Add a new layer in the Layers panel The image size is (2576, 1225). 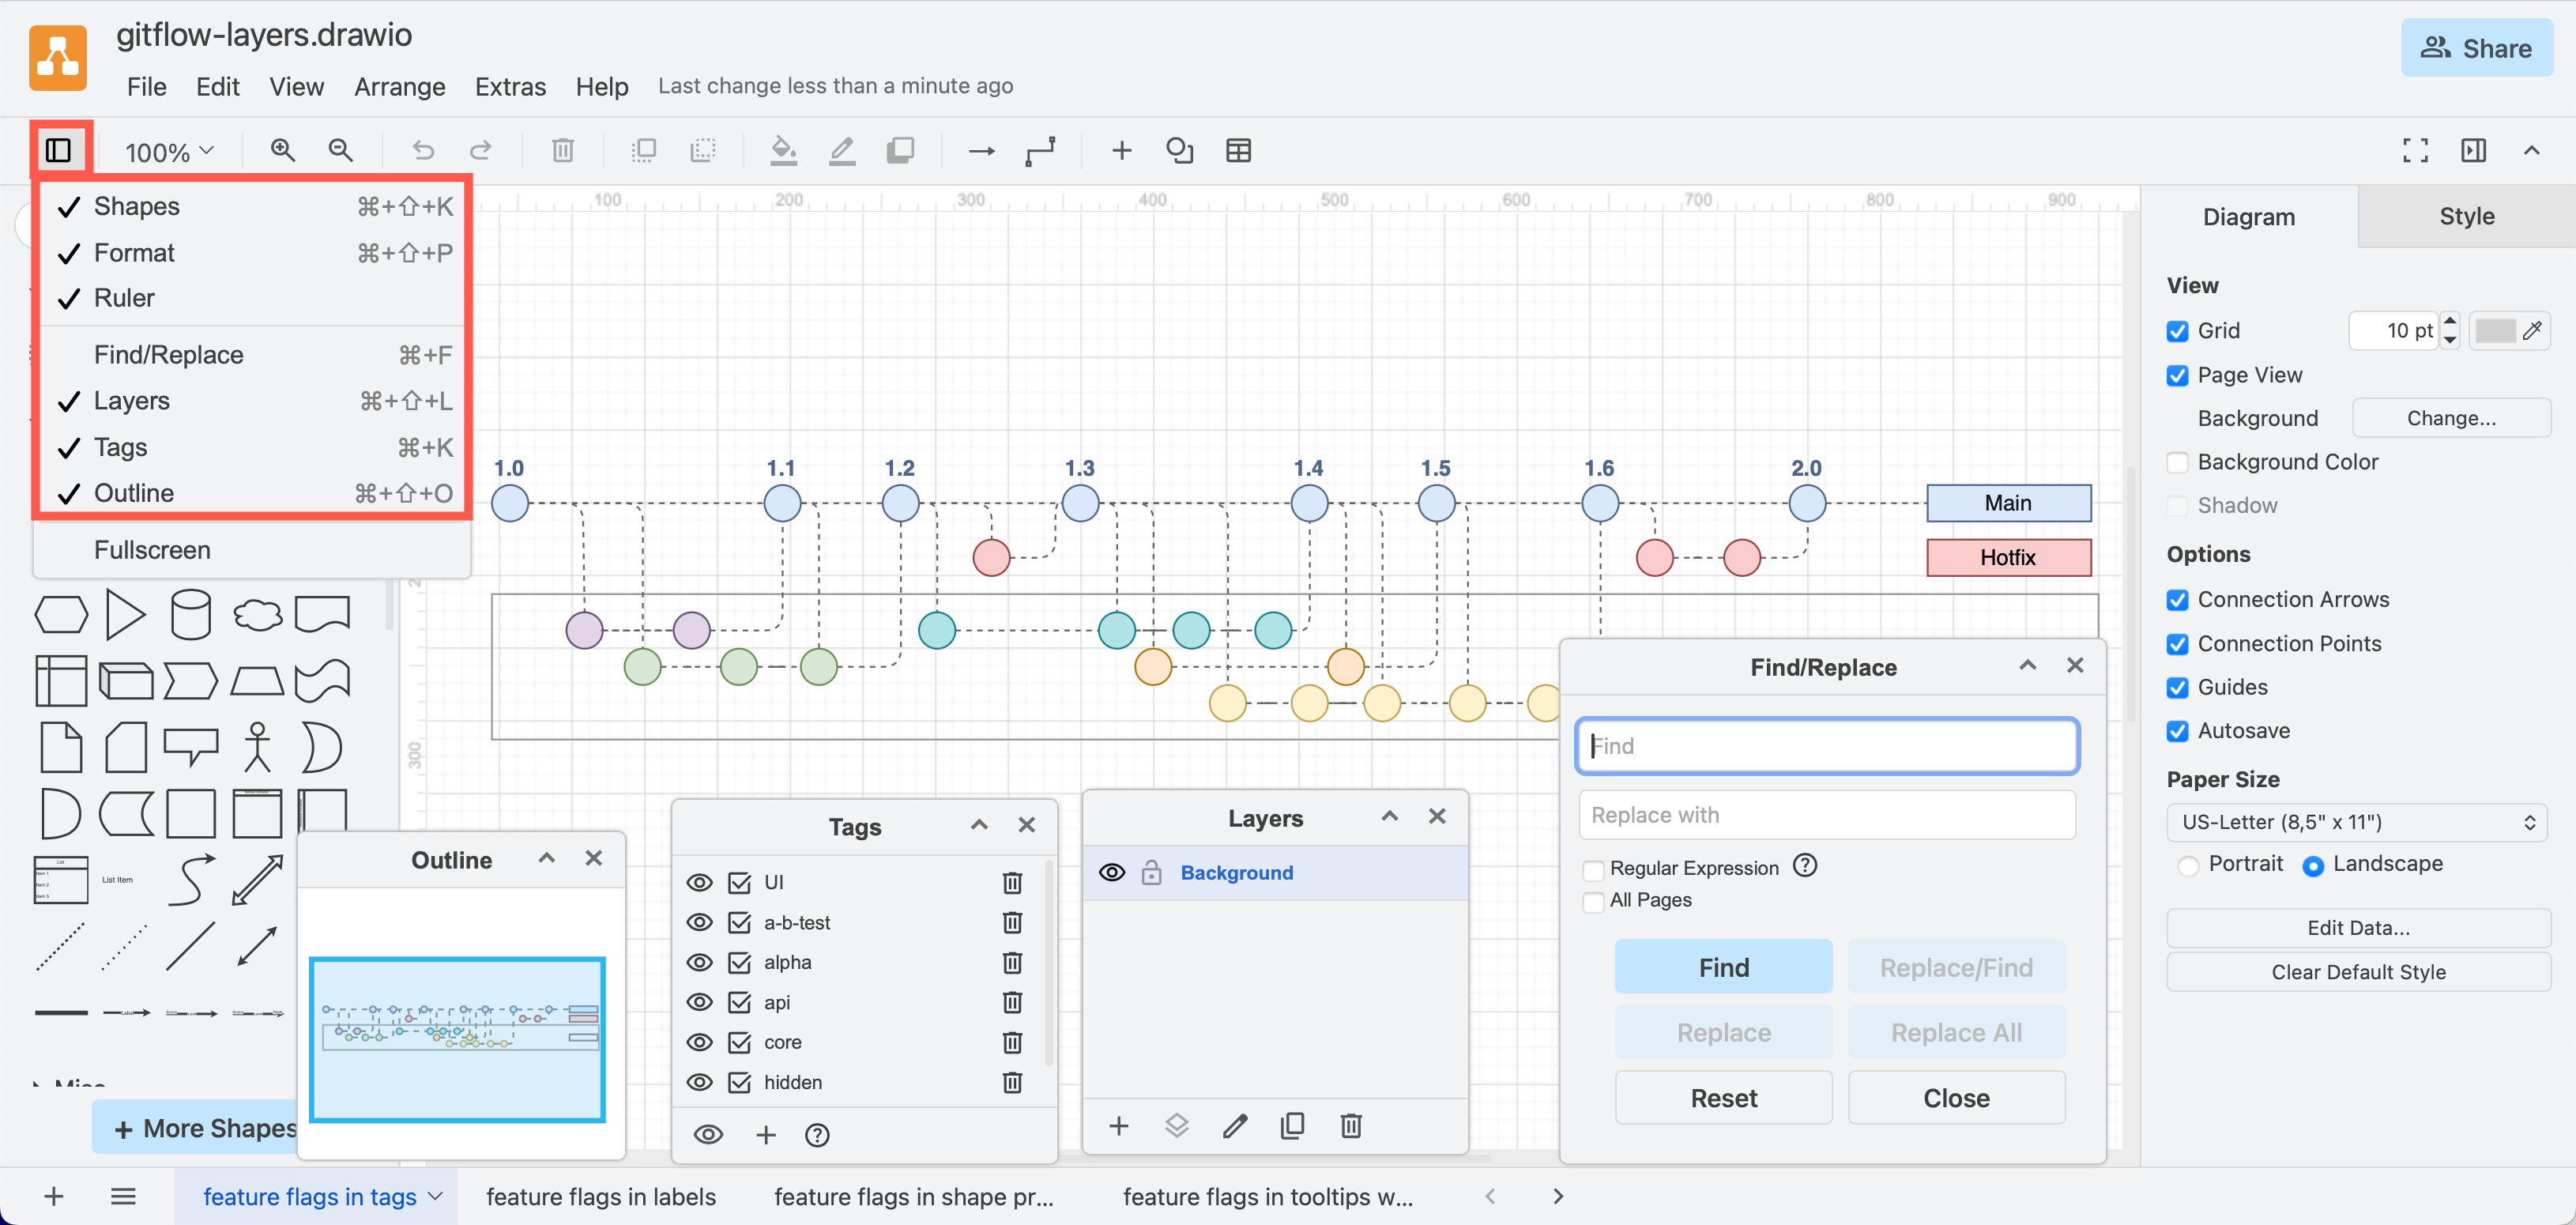tap(1118, 1125)
